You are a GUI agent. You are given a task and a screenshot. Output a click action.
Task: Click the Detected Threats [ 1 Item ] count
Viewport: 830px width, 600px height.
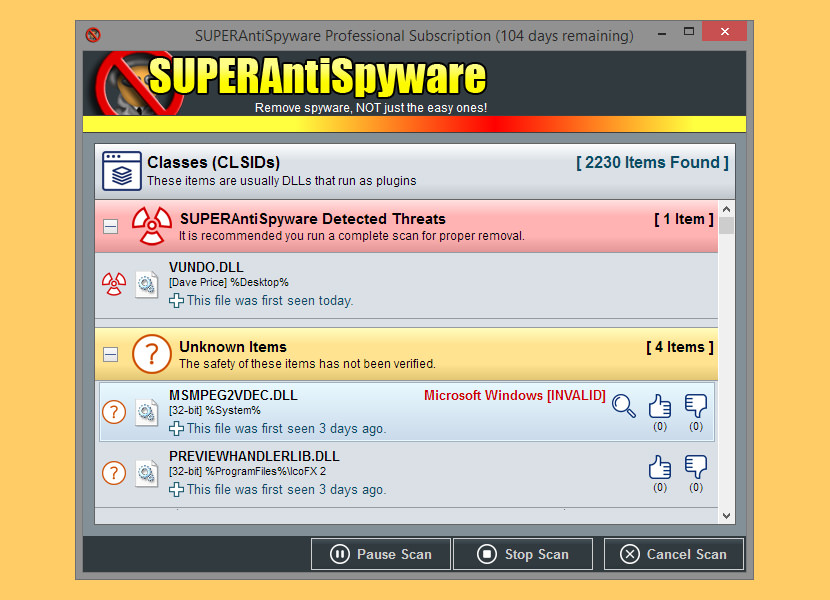pos(683,219)
